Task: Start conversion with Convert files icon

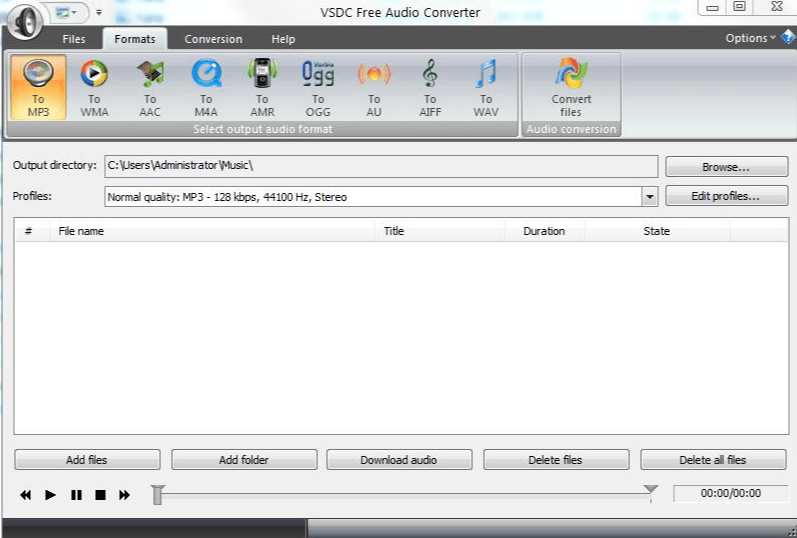Action: coord(571,87)
